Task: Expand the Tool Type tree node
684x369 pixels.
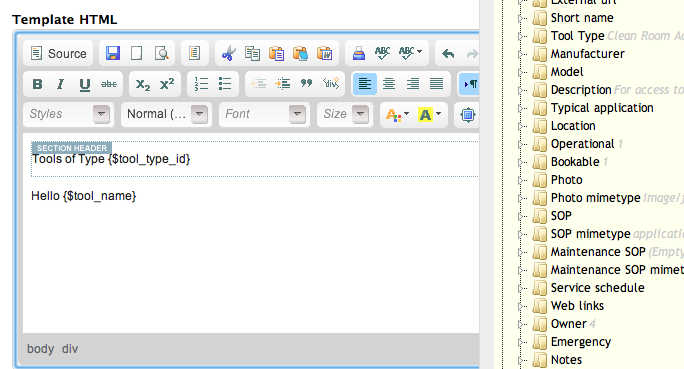Action: coord(520,36)
